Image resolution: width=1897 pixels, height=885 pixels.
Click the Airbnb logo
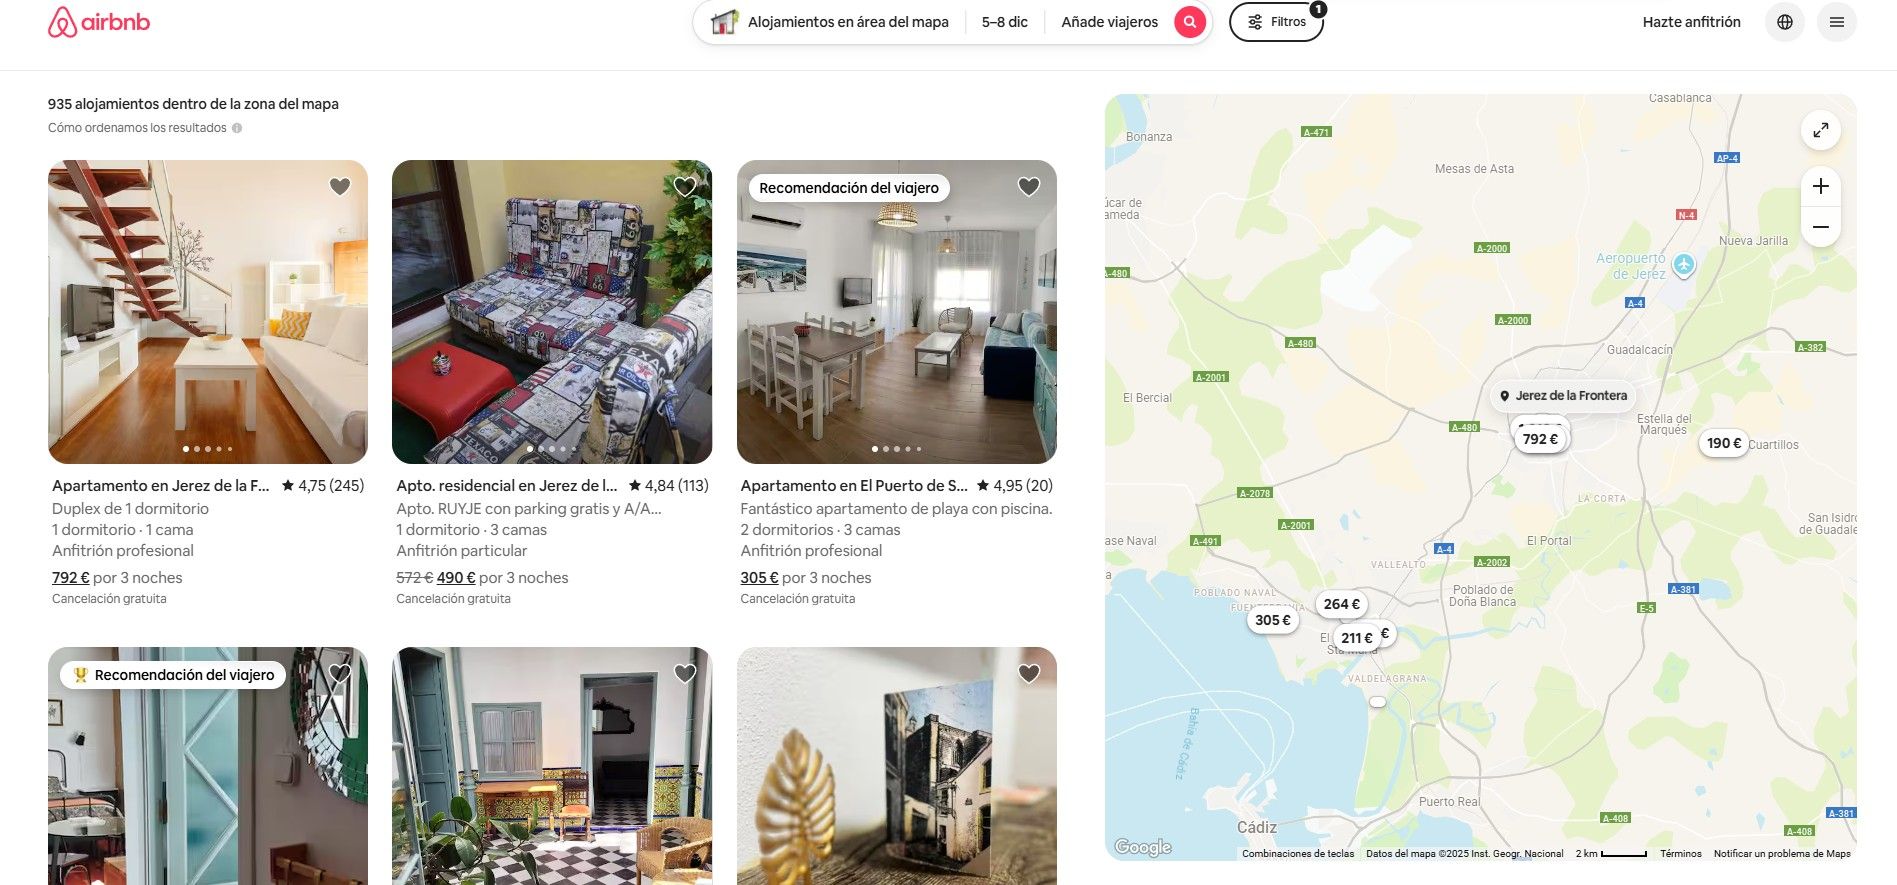pos(99,22)
